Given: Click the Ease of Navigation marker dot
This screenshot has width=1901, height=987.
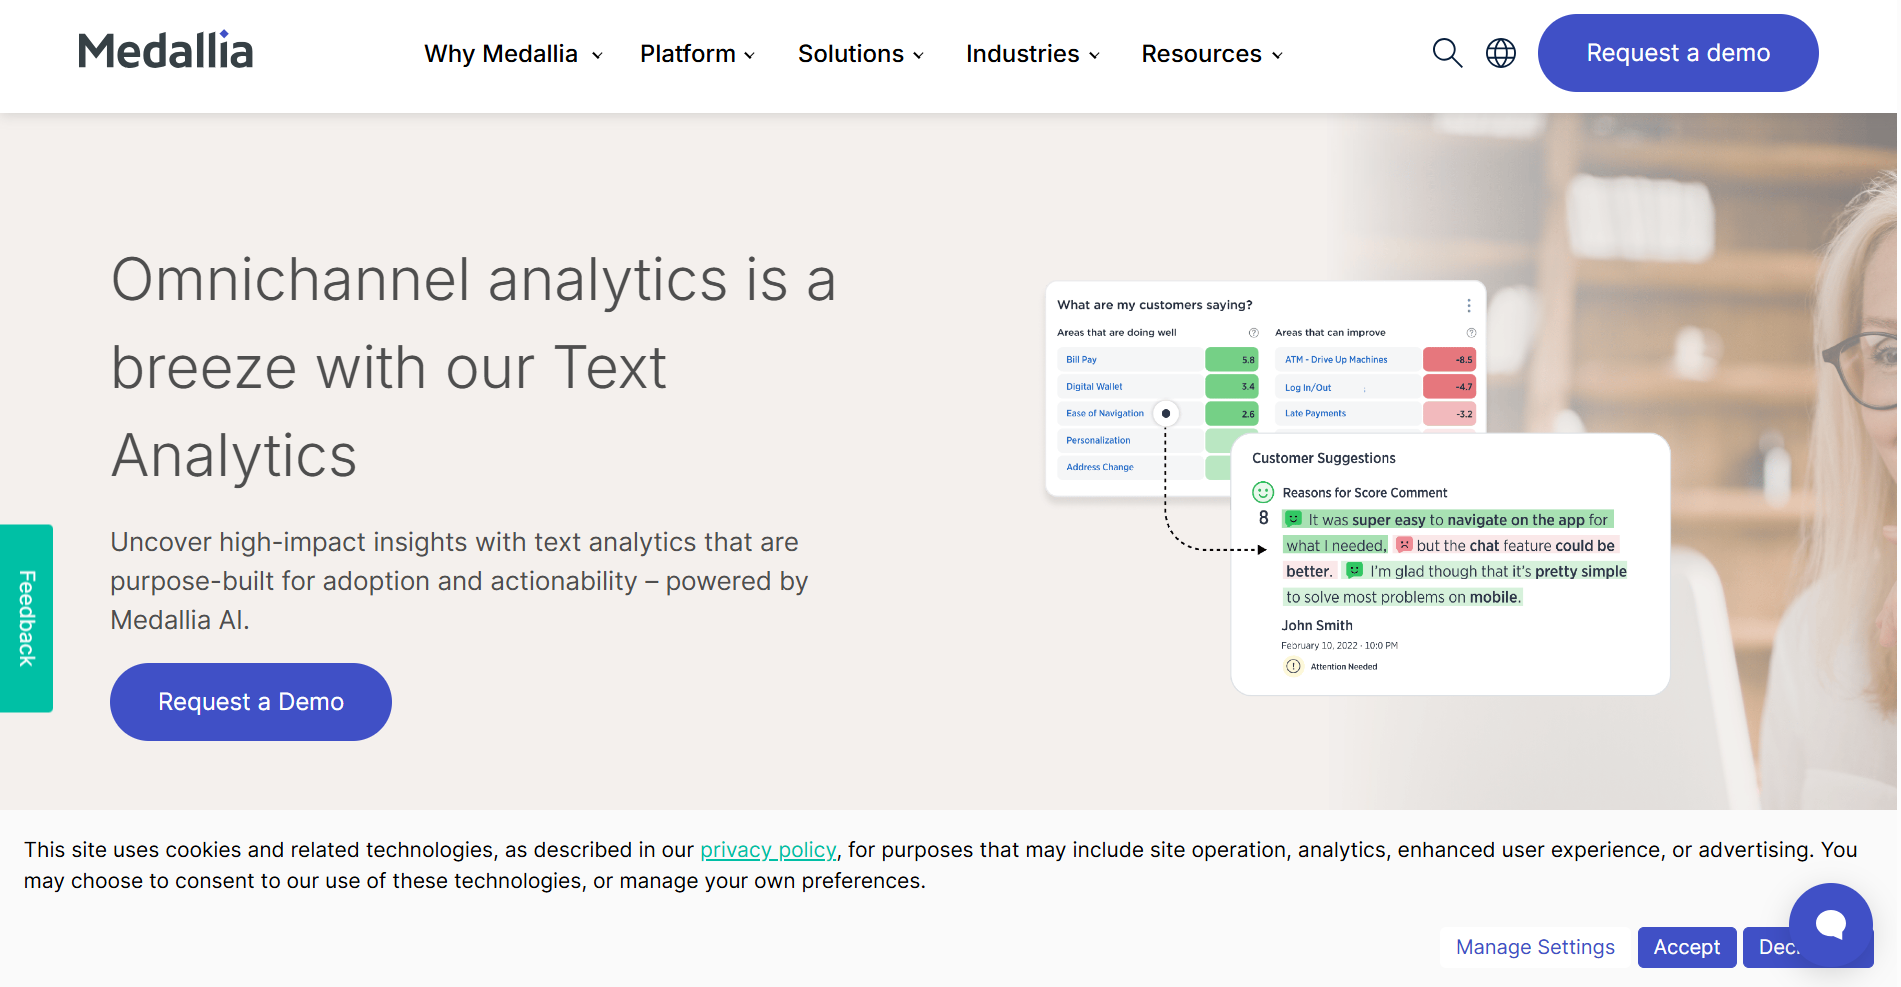Looking at the screenshot, I should 1166,413.
